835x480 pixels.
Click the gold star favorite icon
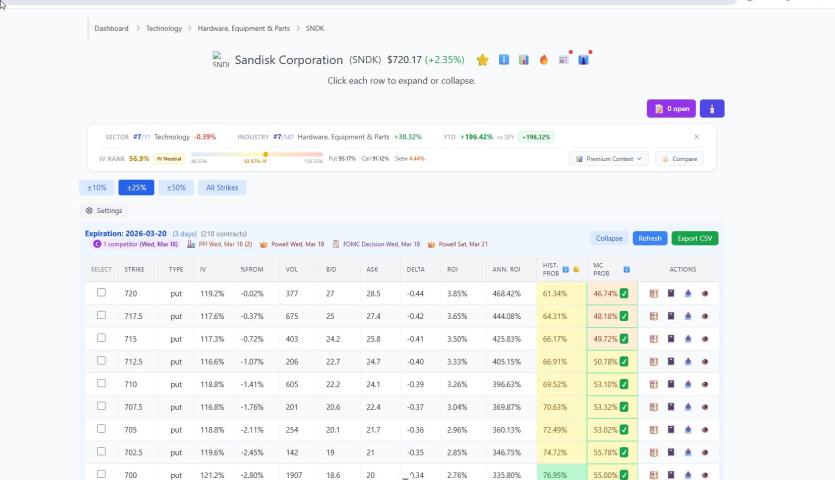(x=482, y=60)
